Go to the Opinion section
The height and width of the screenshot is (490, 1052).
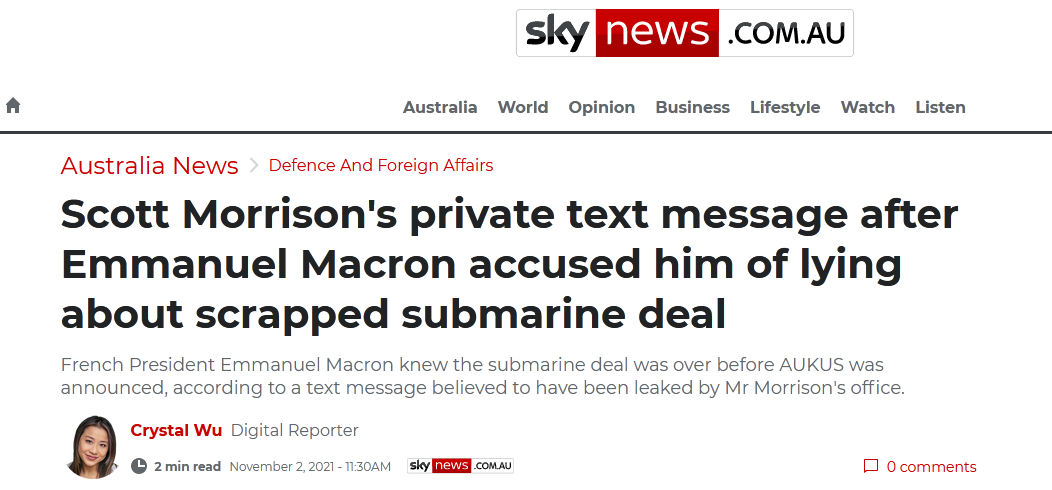pyautogui.click(x=602, y=107)
